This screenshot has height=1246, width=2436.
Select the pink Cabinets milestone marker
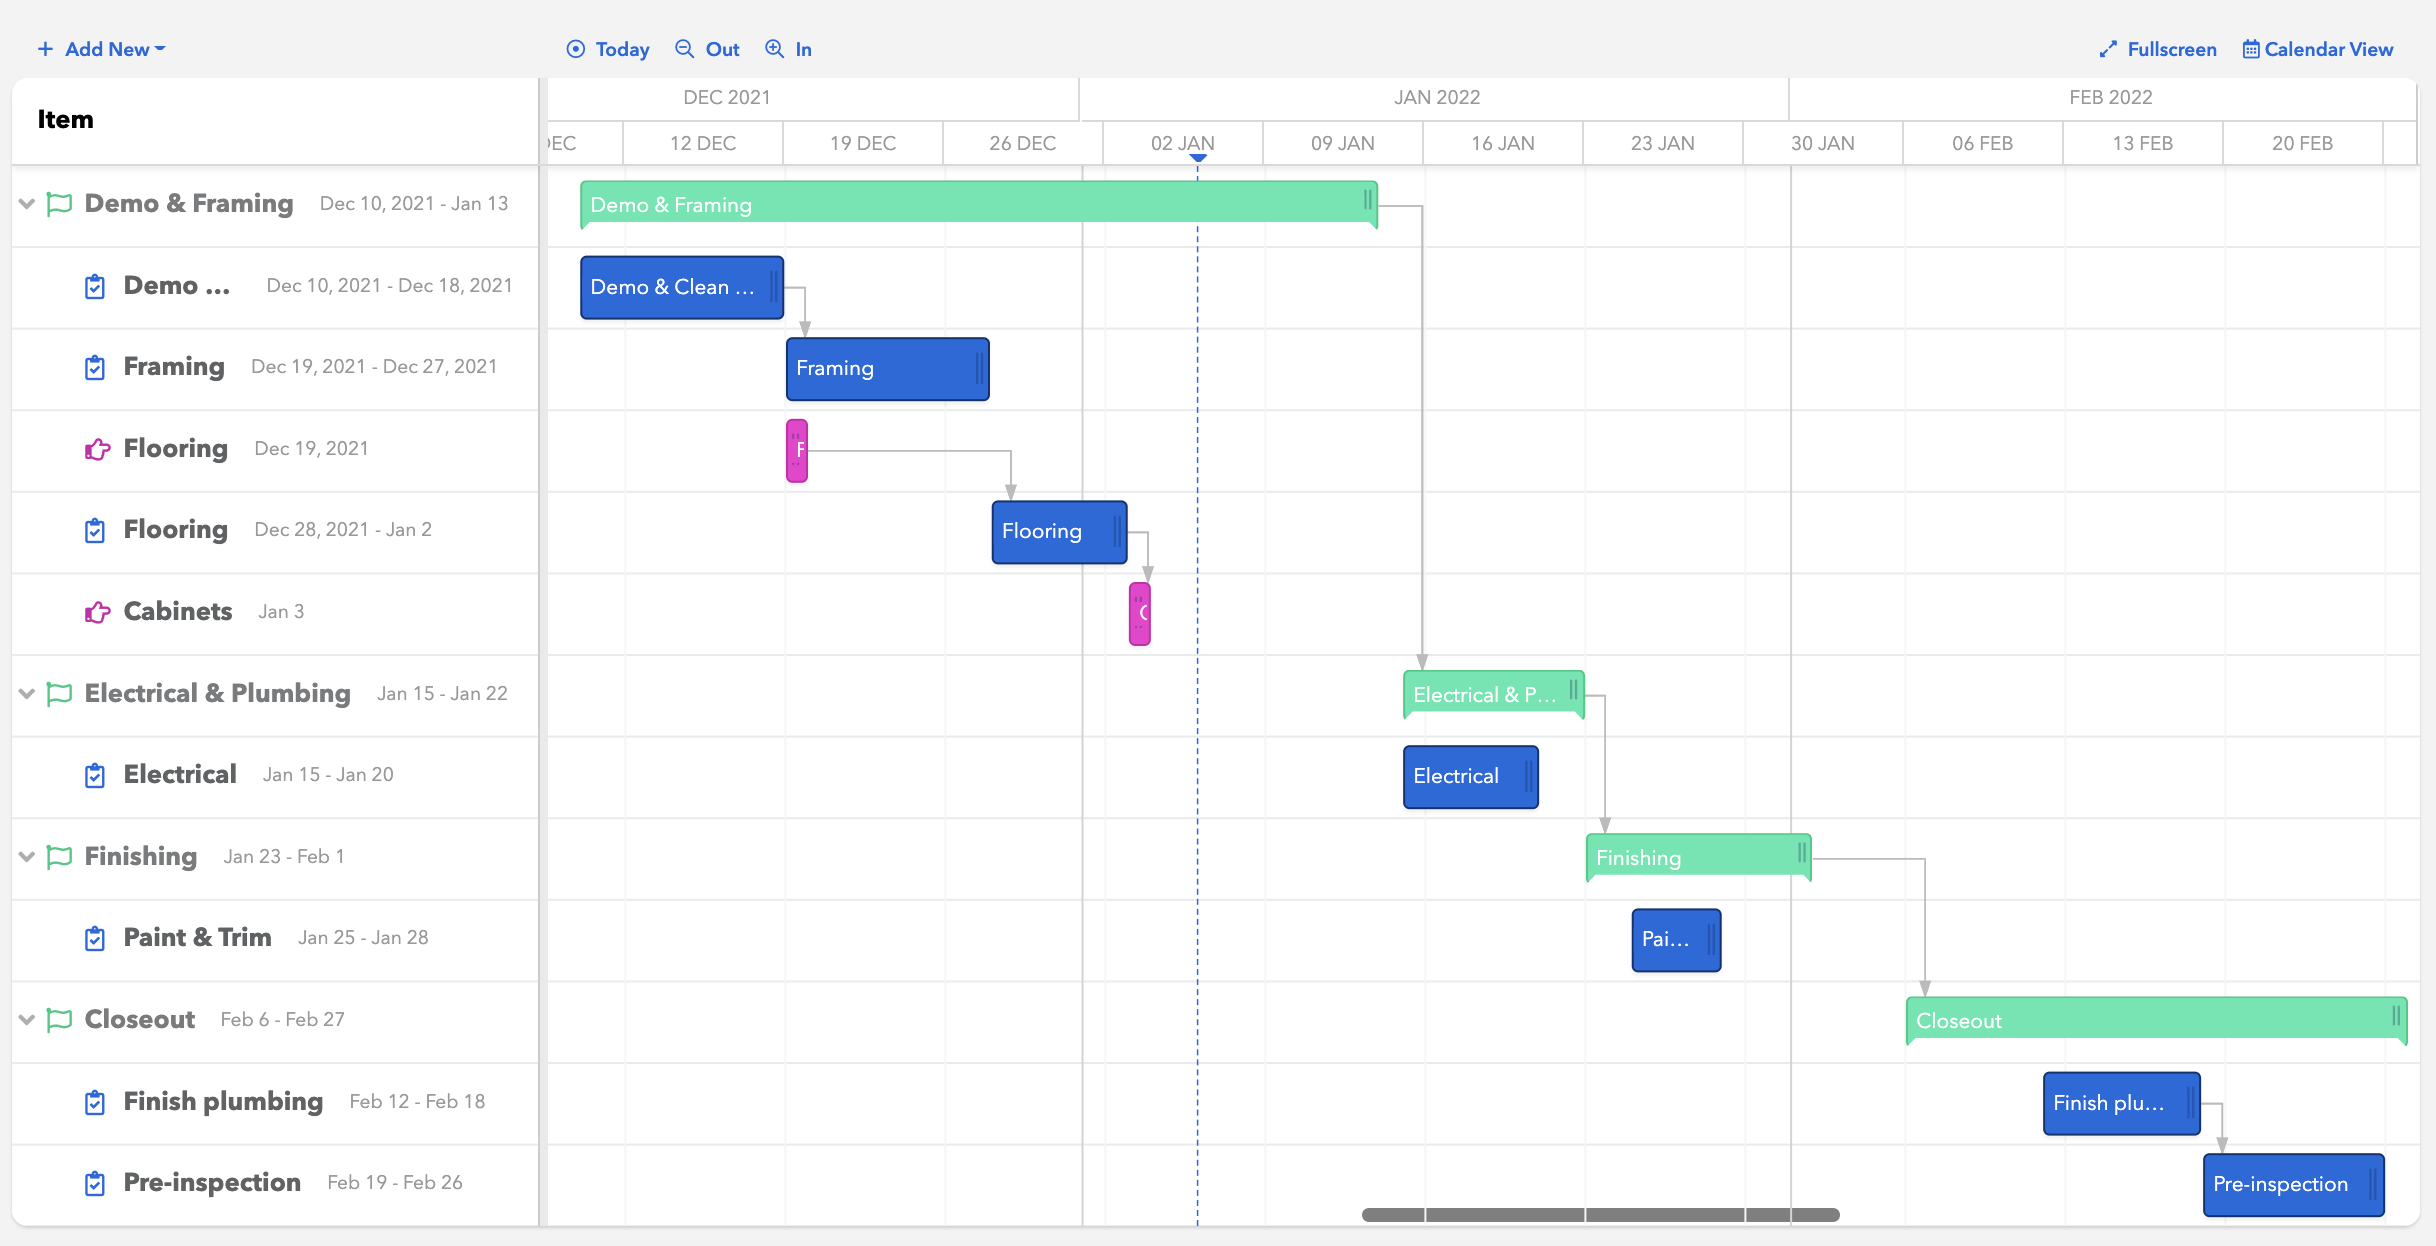tap(1140, 614)
